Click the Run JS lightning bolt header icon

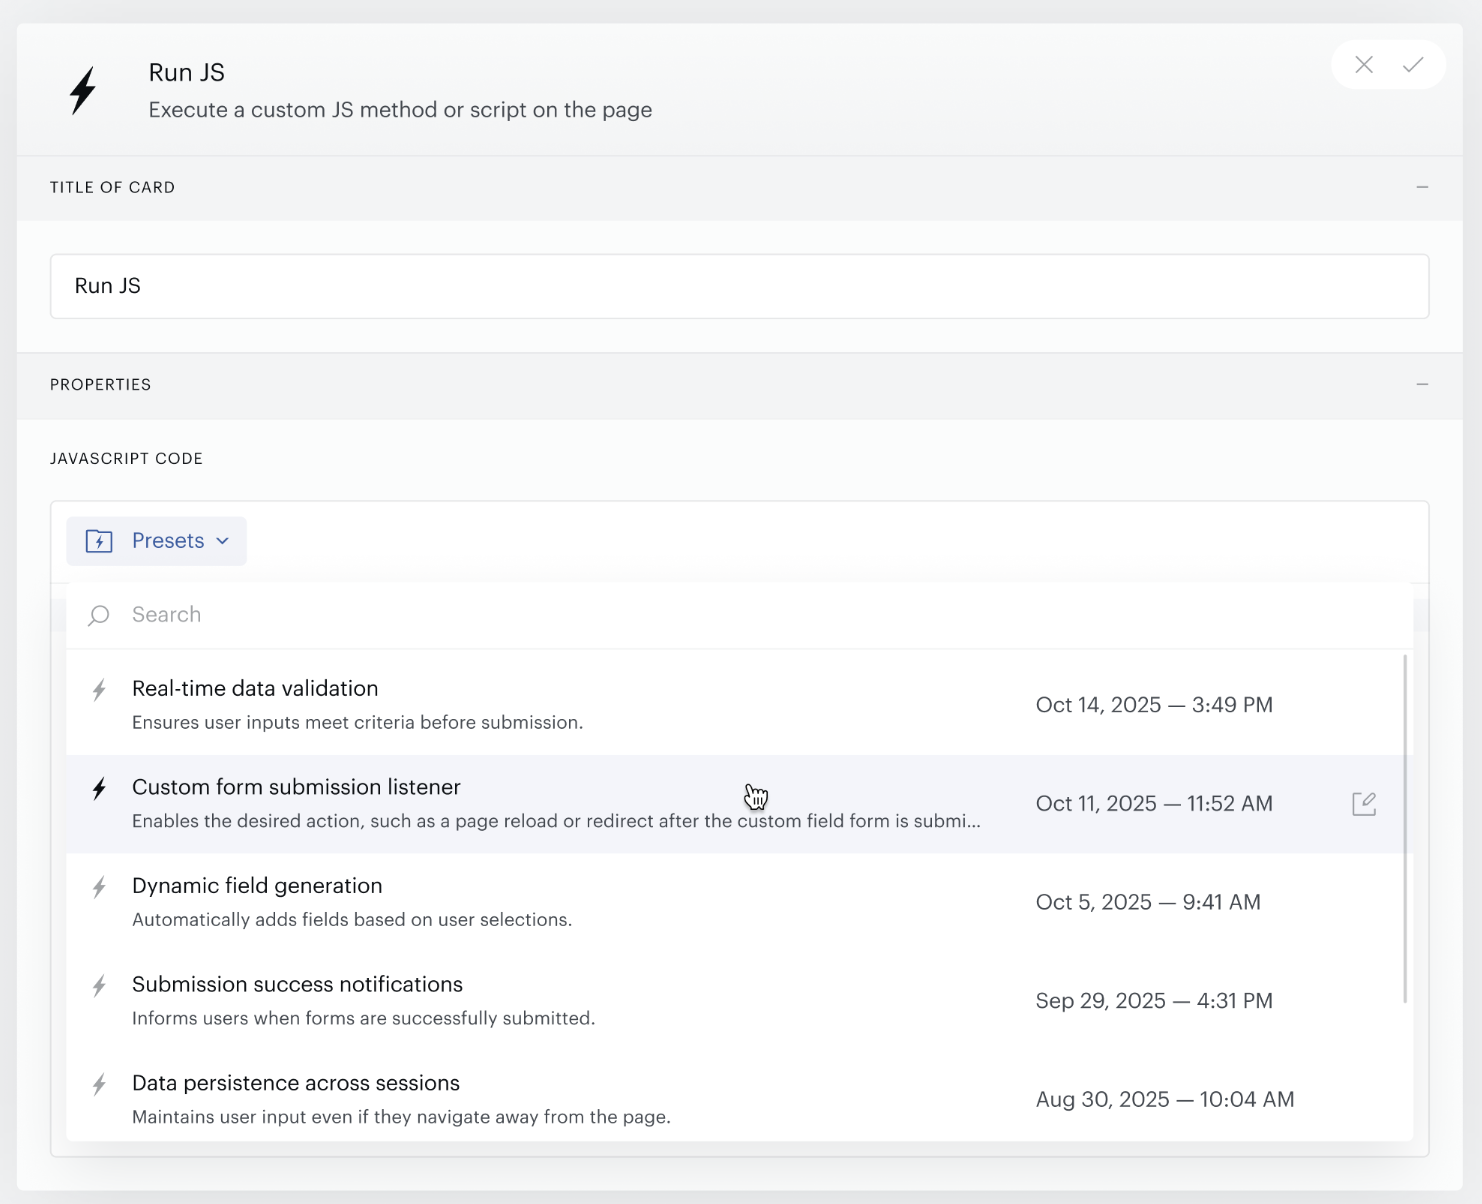pos(83,90)
